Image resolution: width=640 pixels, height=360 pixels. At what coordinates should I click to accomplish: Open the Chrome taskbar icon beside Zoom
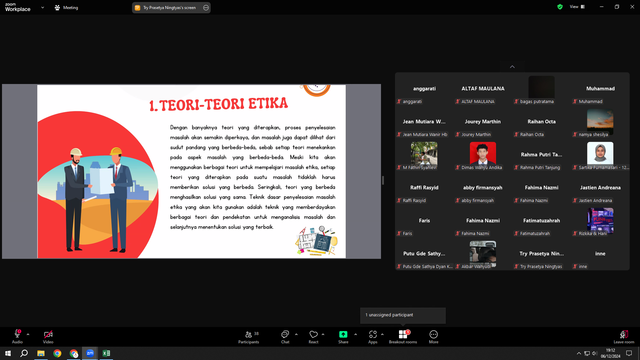[73, 353]
